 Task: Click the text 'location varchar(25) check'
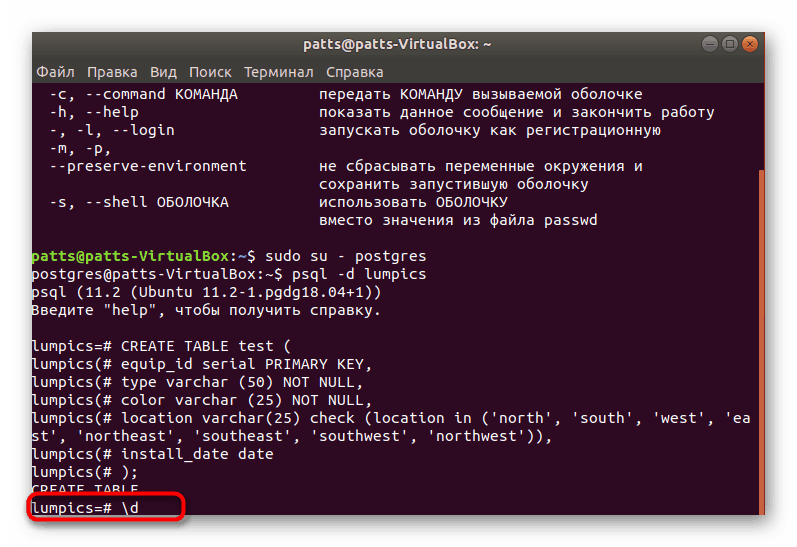[238, 418]
